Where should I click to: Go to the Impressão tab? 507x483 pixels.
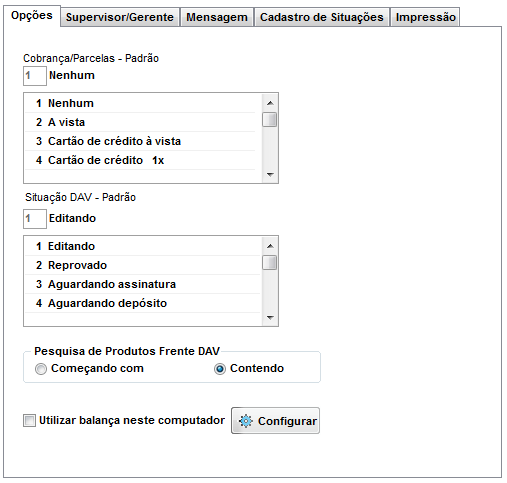(425, 17)
